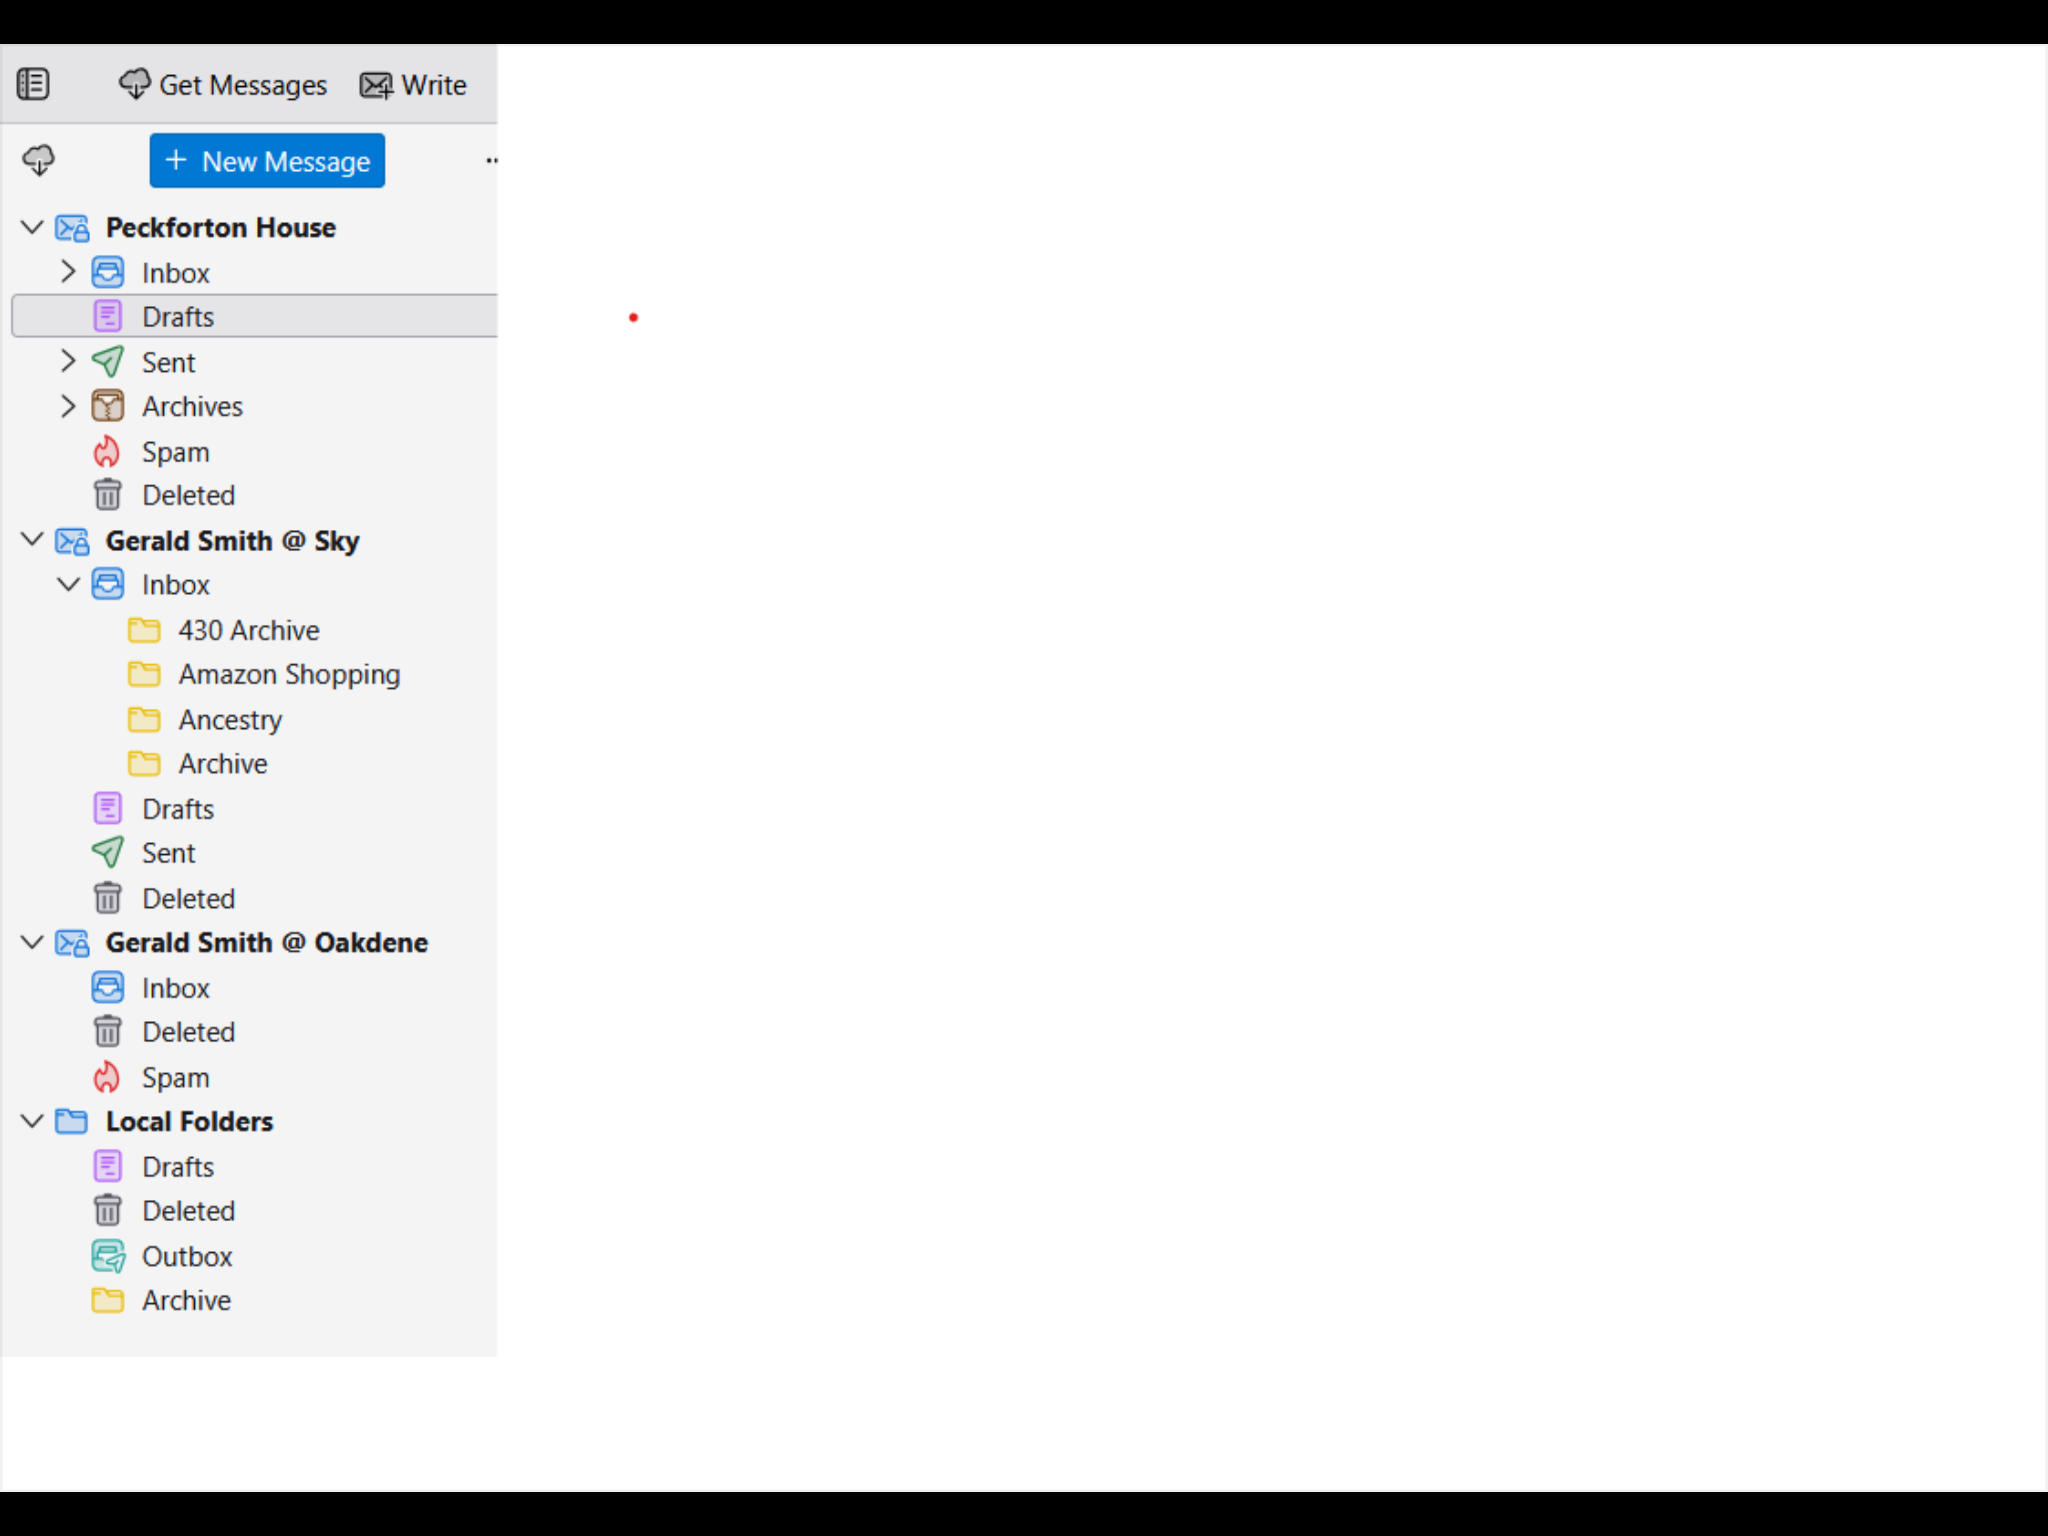The image size is (2048, 1536).
Task: Expand the Archives folder arrow
Action: tap(68, 406)
